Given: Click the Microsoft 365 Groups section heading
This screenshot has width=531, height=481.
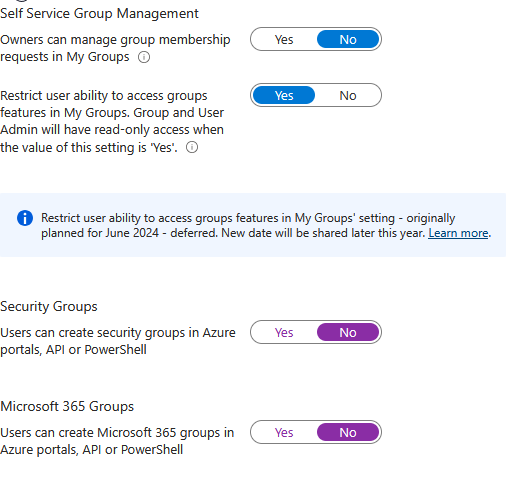Looking at the screenshot, I should click(x=67, y=406).
